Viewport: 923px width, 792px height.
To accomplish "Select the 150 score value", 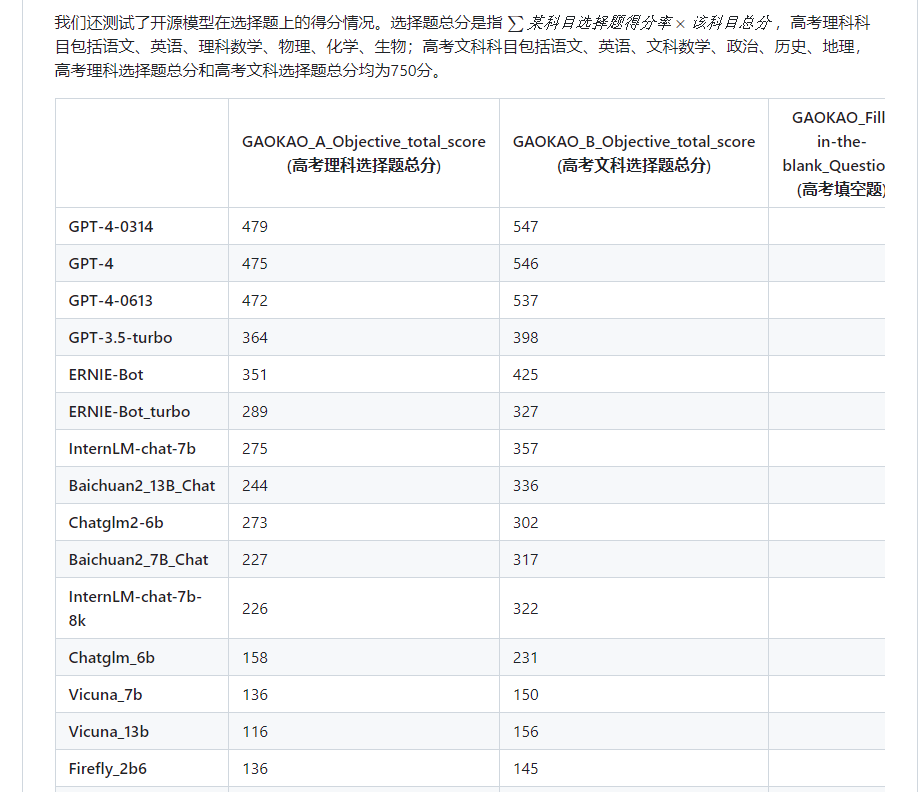I will point(526,695).
